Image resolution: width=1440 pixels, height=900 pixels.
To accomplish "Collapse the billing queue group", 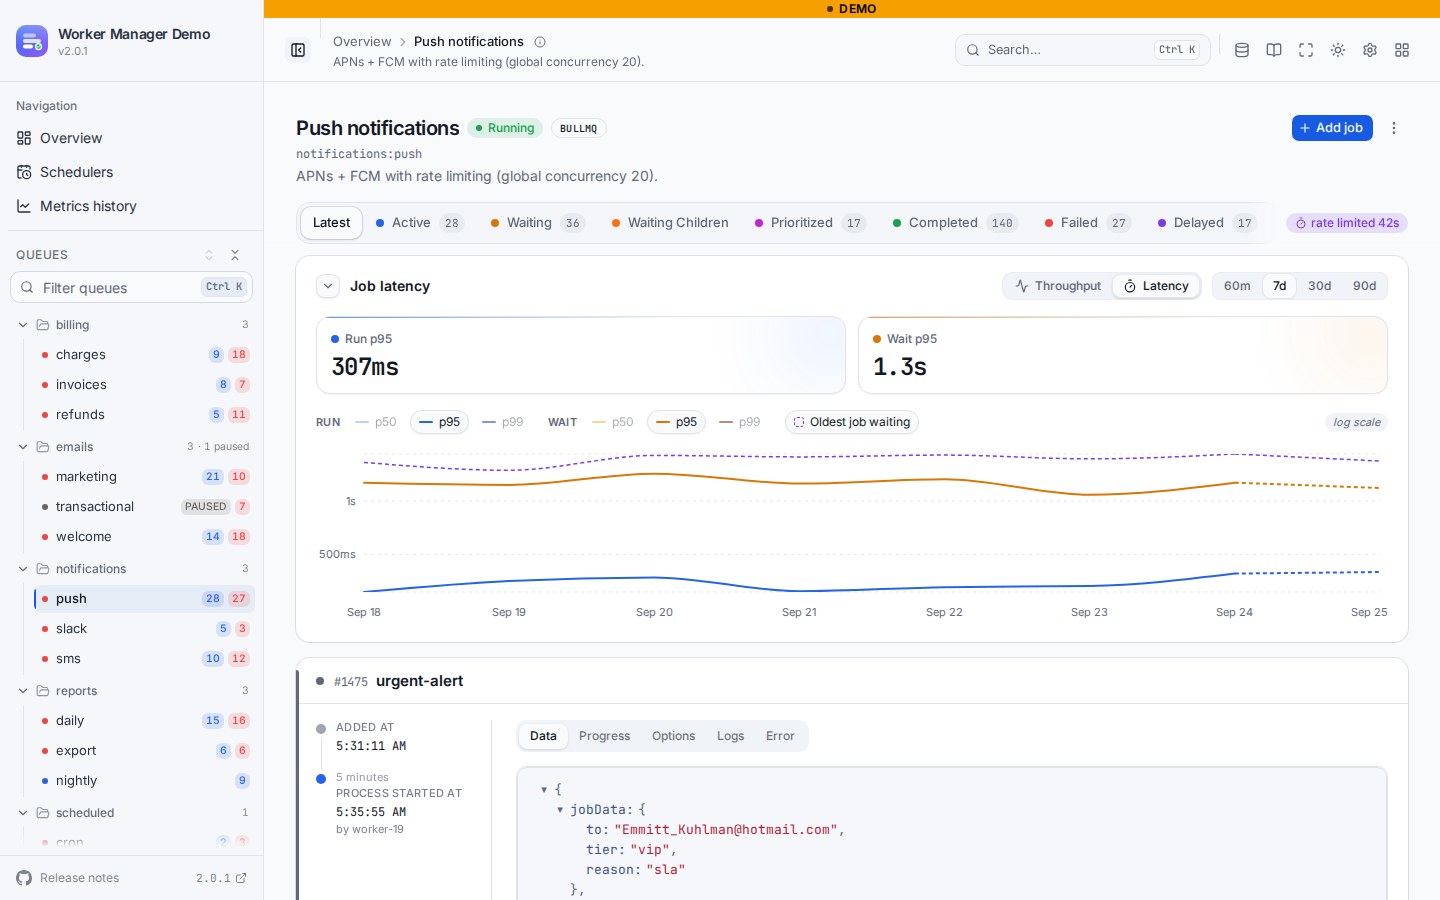I will pos(23,325).
